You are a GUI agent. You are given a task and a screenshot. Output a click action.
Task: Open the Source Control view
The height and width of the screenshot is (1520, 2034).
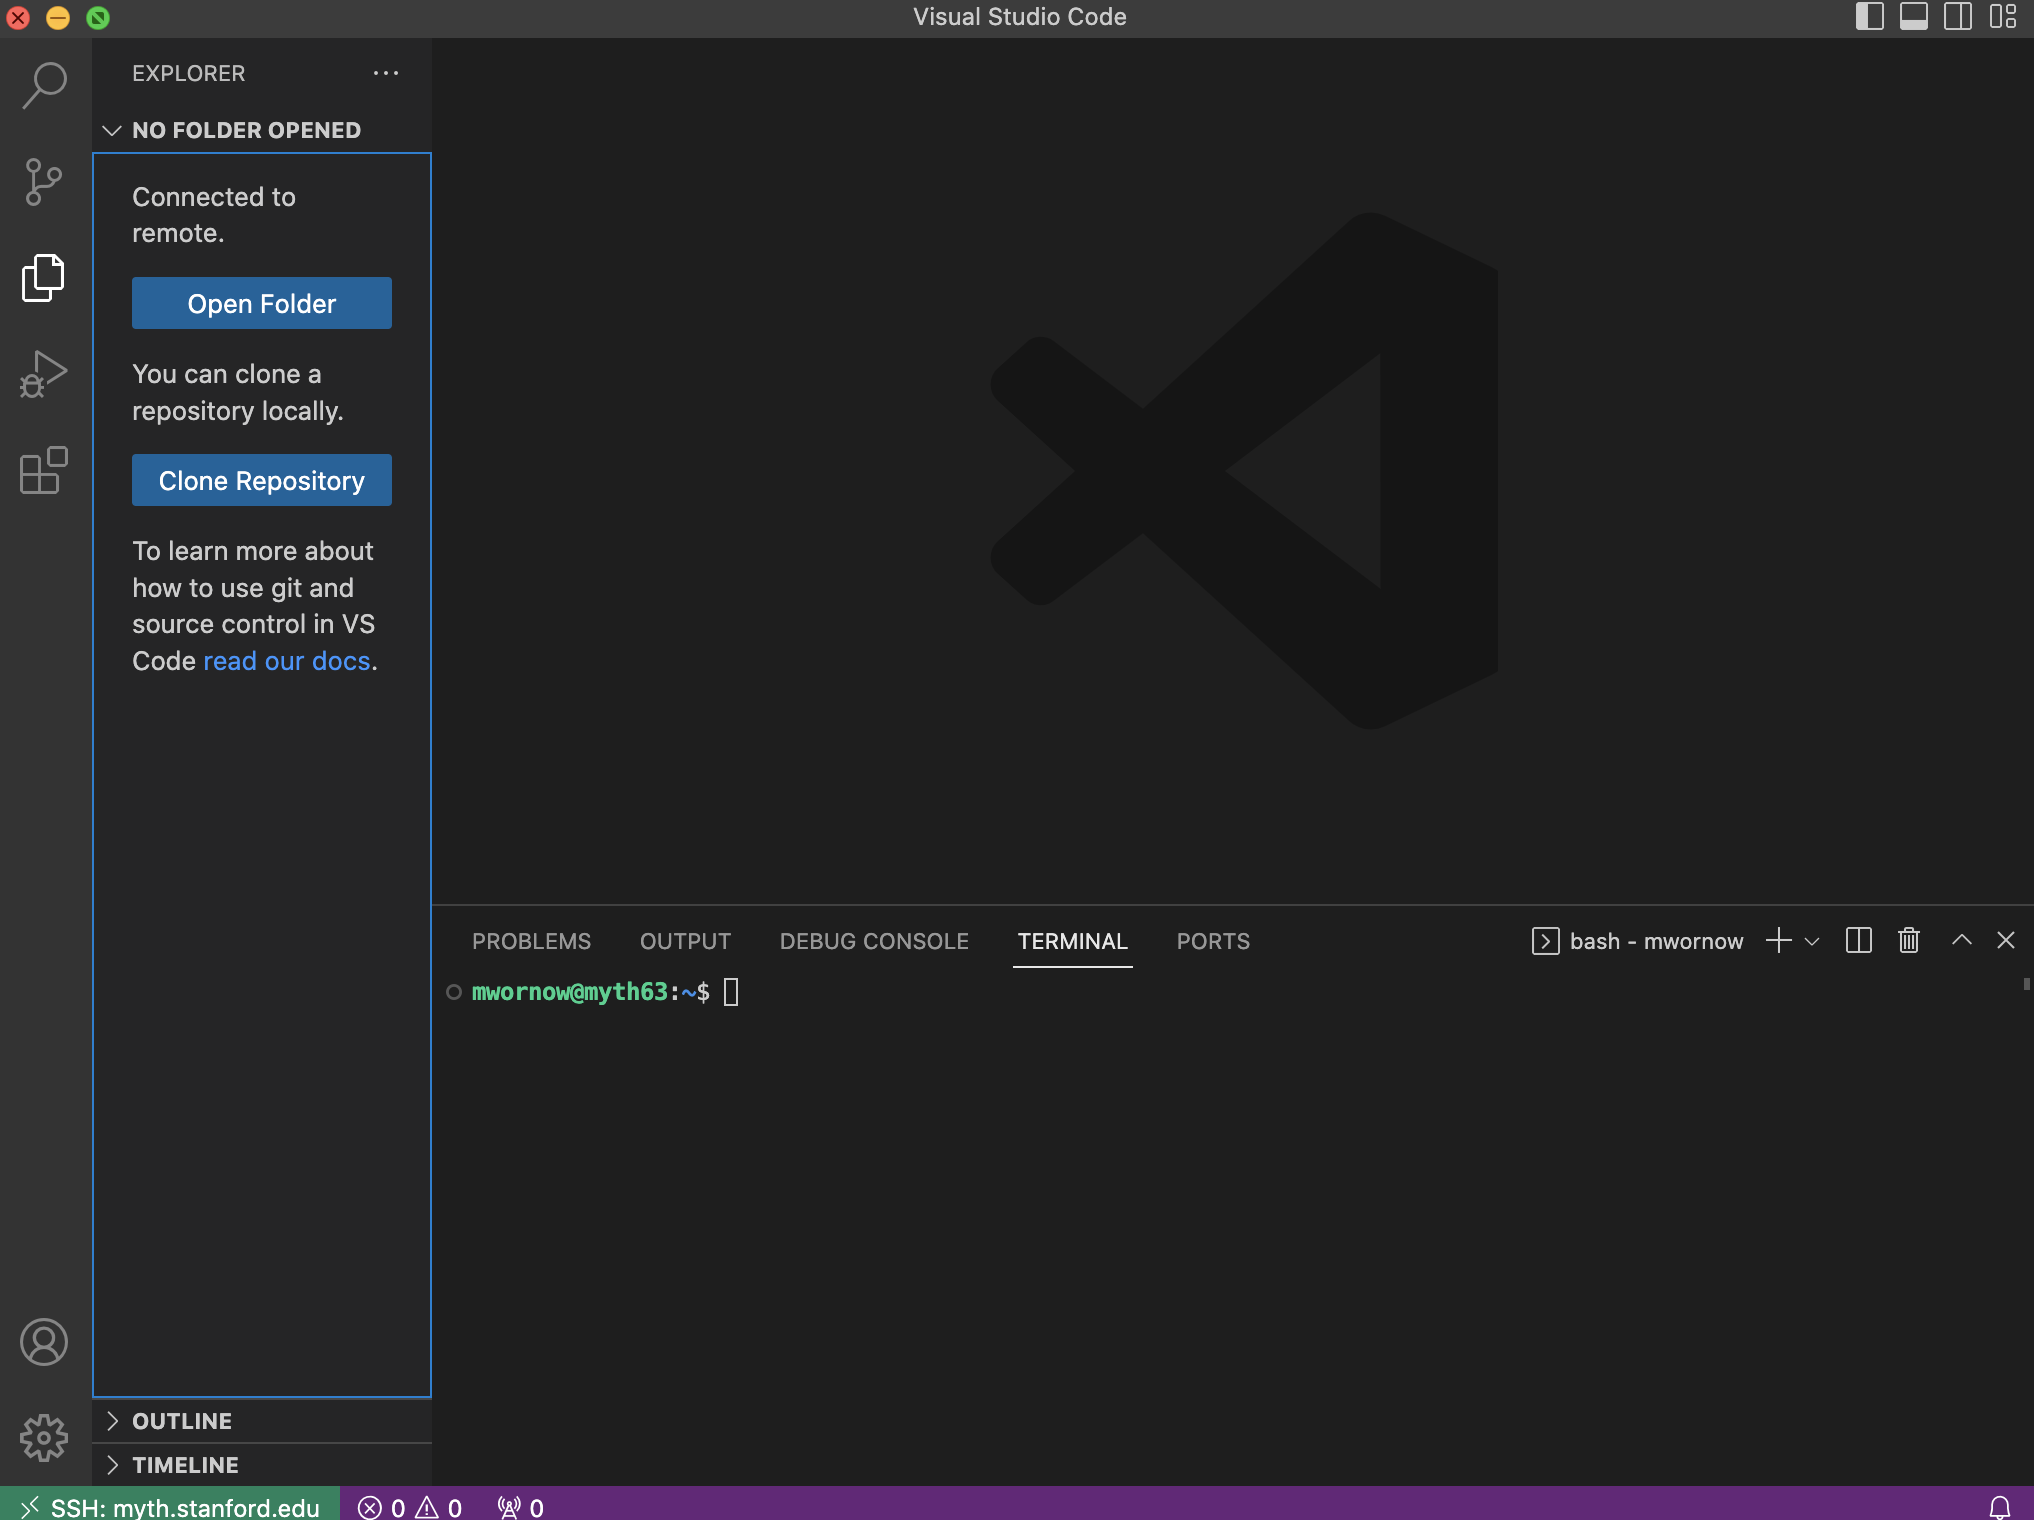click(x=44, y=182)
